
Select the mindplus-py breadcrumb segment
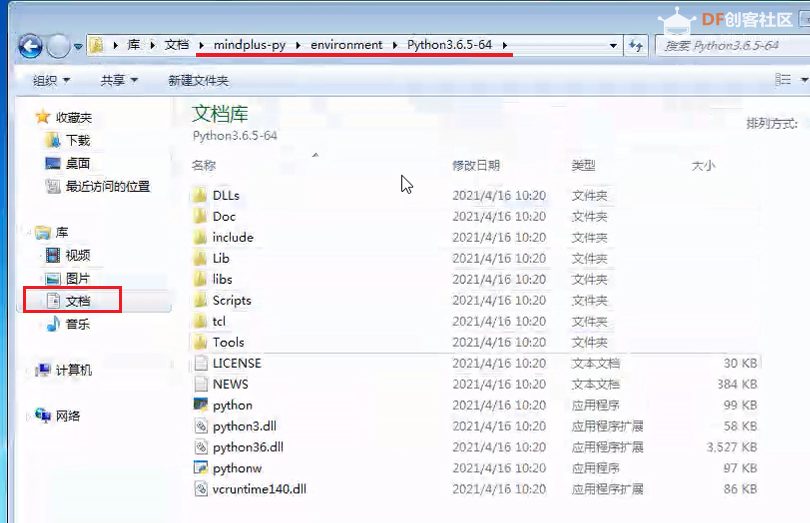(x=250, y=45)
